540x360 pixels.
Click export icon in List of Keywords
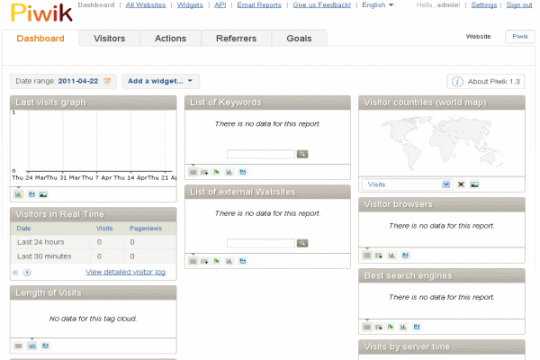coord(243,172)
